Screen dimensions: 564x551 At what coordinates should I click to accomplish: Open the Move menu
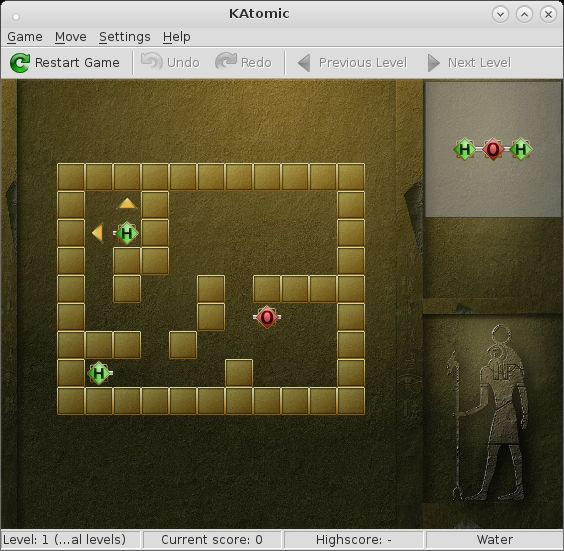pyautogui.click(x=70, y=37)
